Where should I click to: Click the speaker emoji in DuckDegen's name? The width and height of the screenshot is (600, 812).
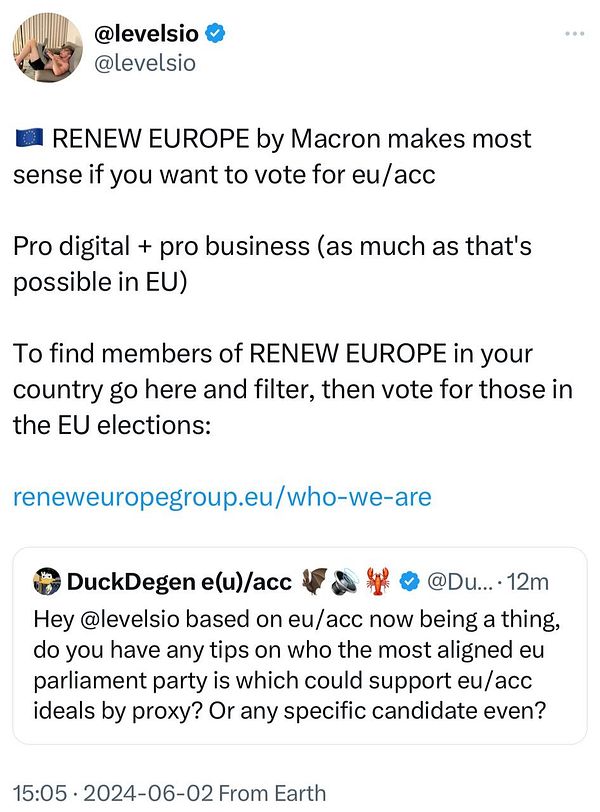click(x=345, y=581)
